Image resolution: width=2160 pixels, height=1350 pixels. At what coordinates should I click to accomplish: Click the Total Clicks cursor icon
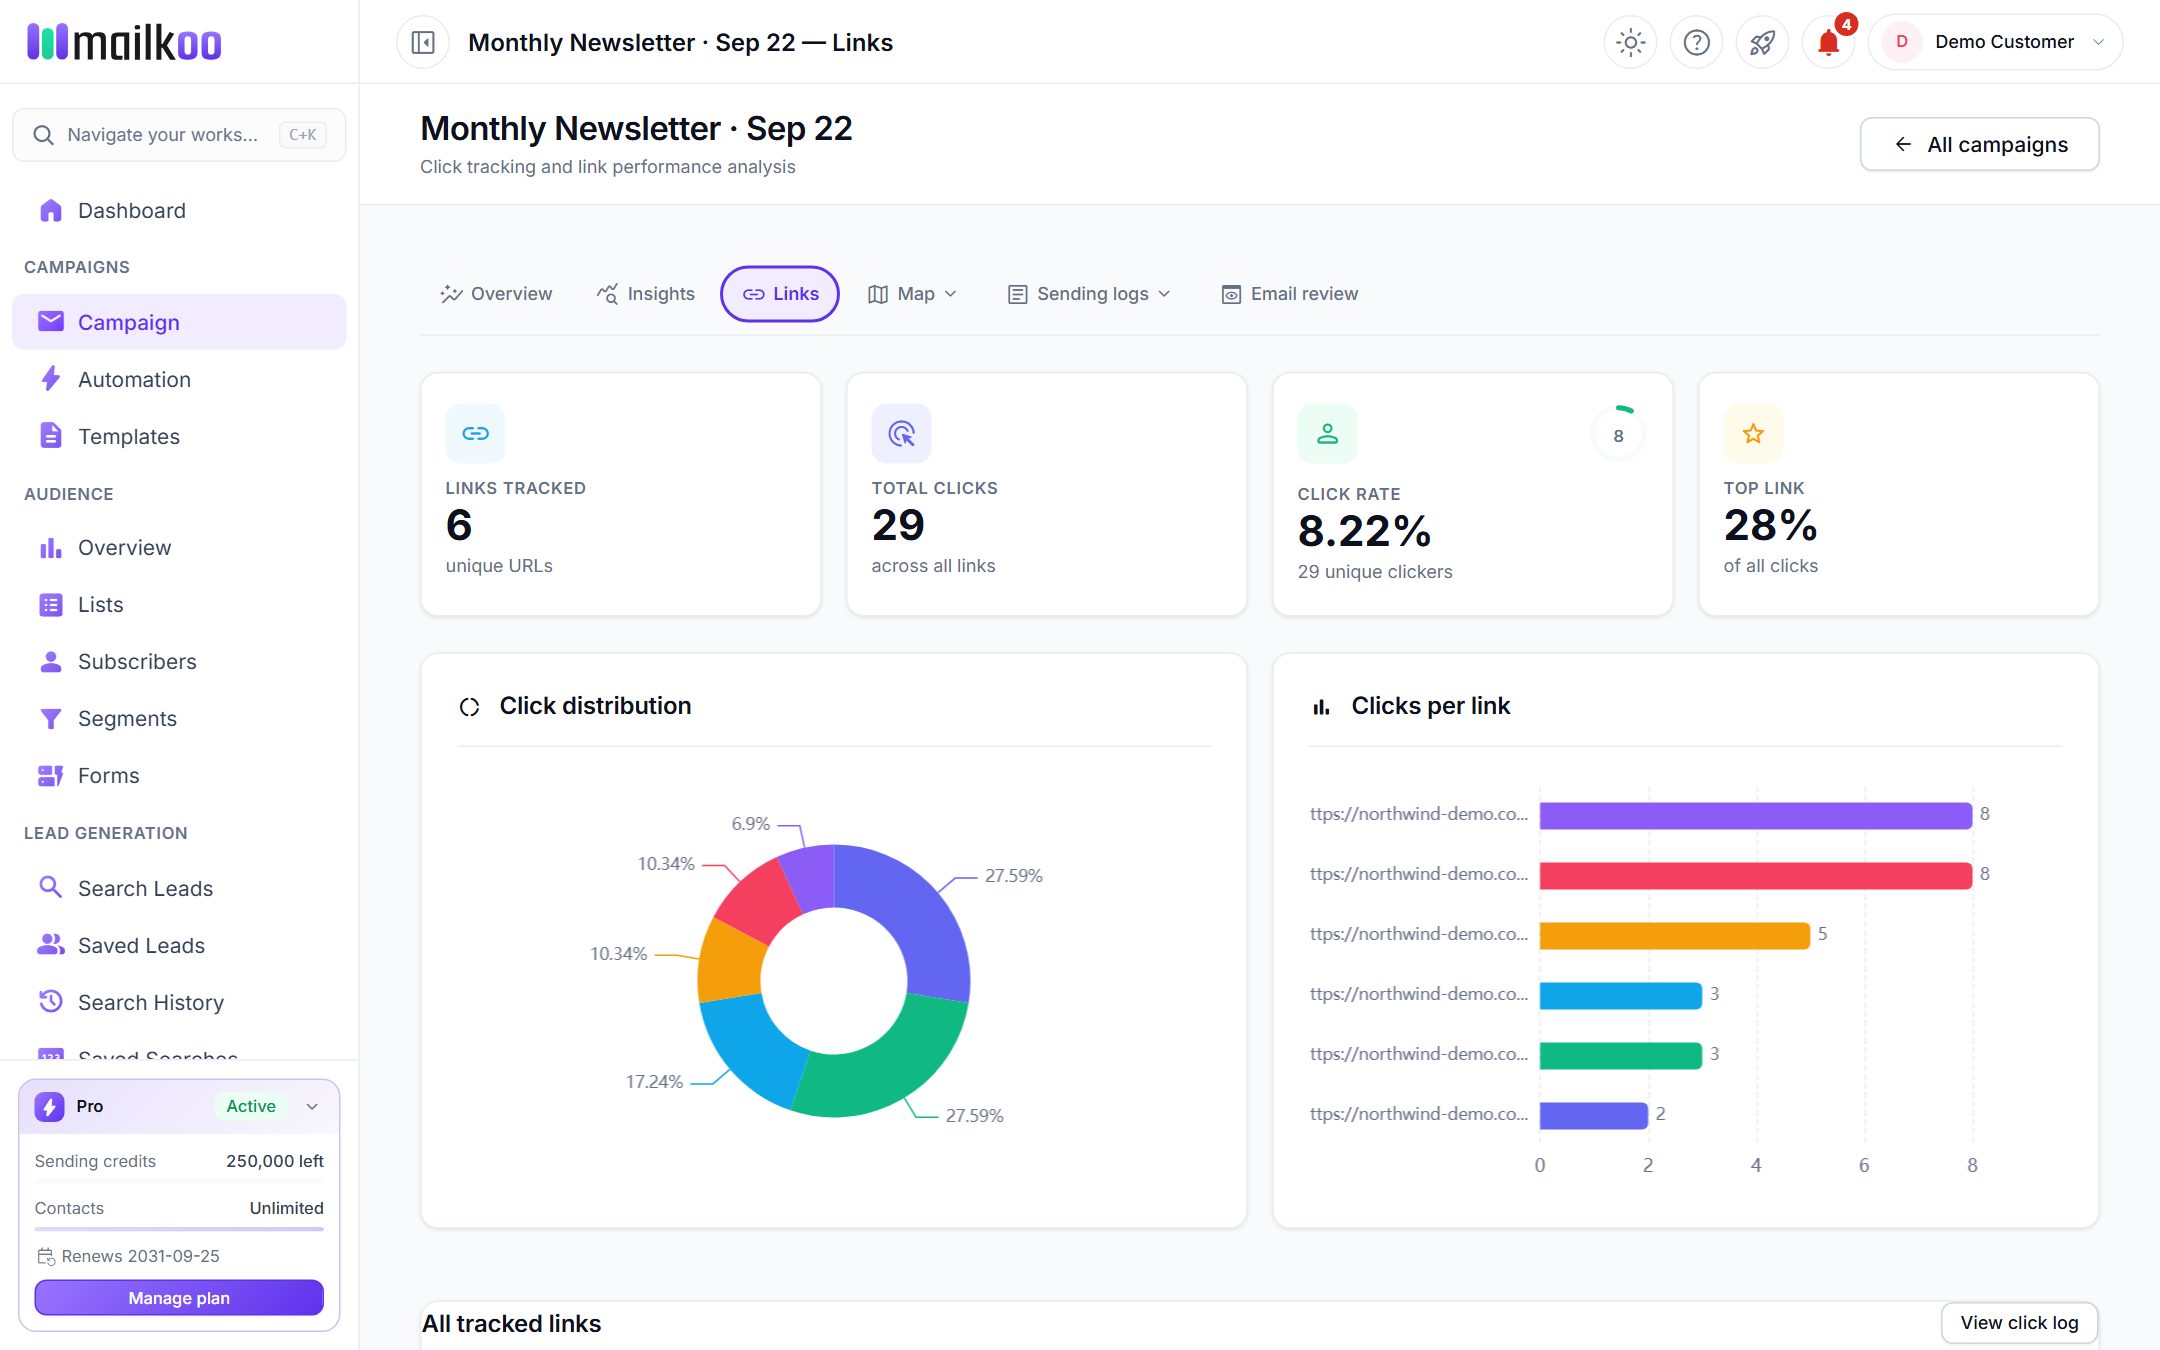(901, 433)
